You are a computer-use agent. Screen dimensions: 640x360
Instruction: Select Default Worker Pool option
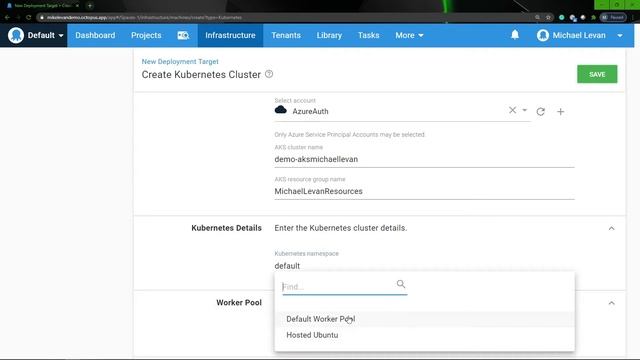(424, 319)
